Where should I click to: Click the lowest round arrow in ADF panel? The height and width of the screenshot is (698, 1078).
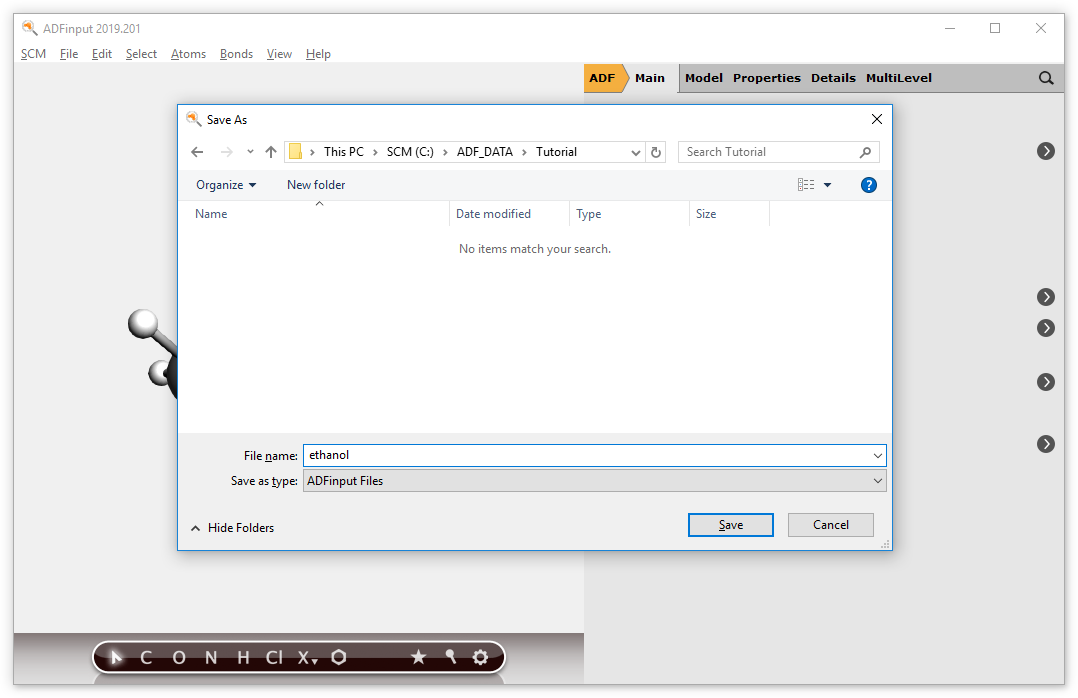1046,444
